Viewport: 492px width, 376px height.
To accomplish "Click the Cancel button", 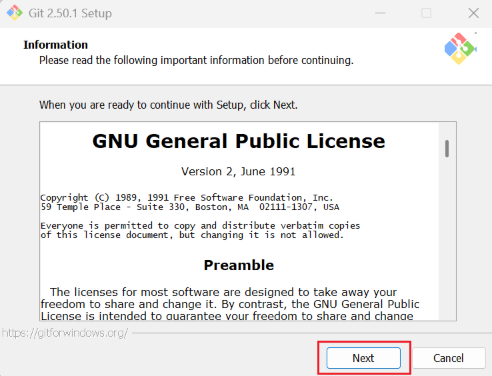I will pos(449,358).
